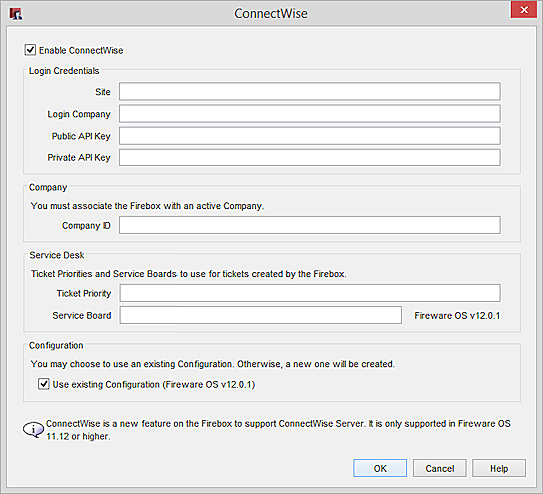Open Help for ConnectWise settings
543x494 pixels.
(499, 468)
